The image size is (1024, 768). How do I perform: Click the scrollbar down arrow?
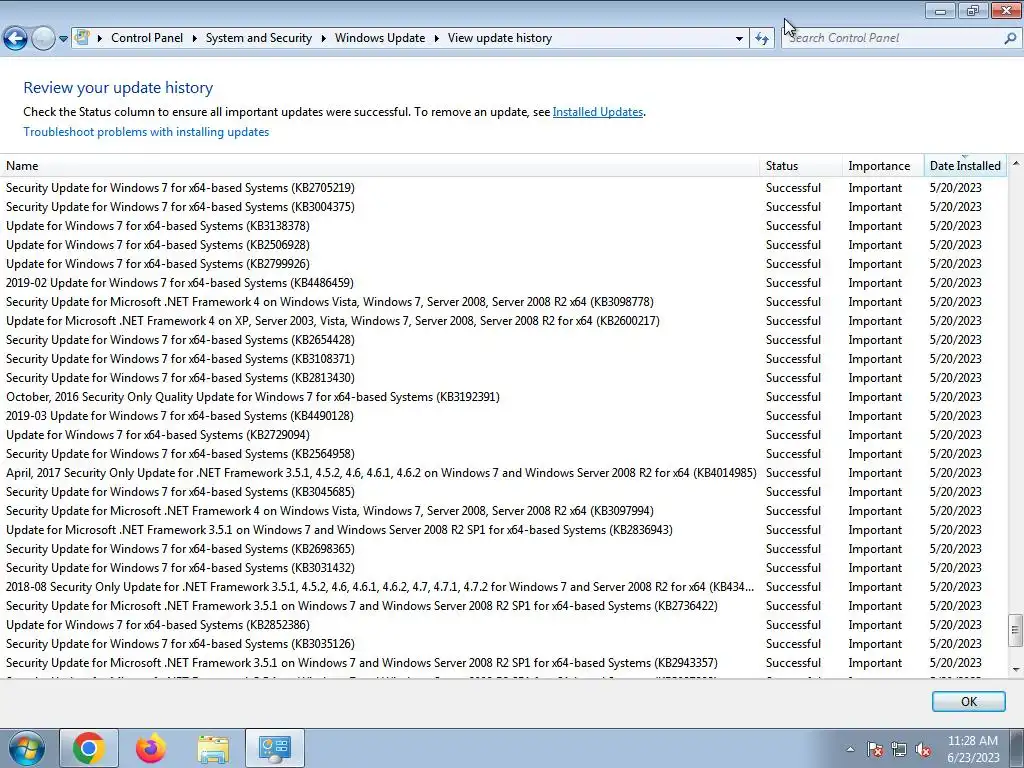click(1016, 669)
